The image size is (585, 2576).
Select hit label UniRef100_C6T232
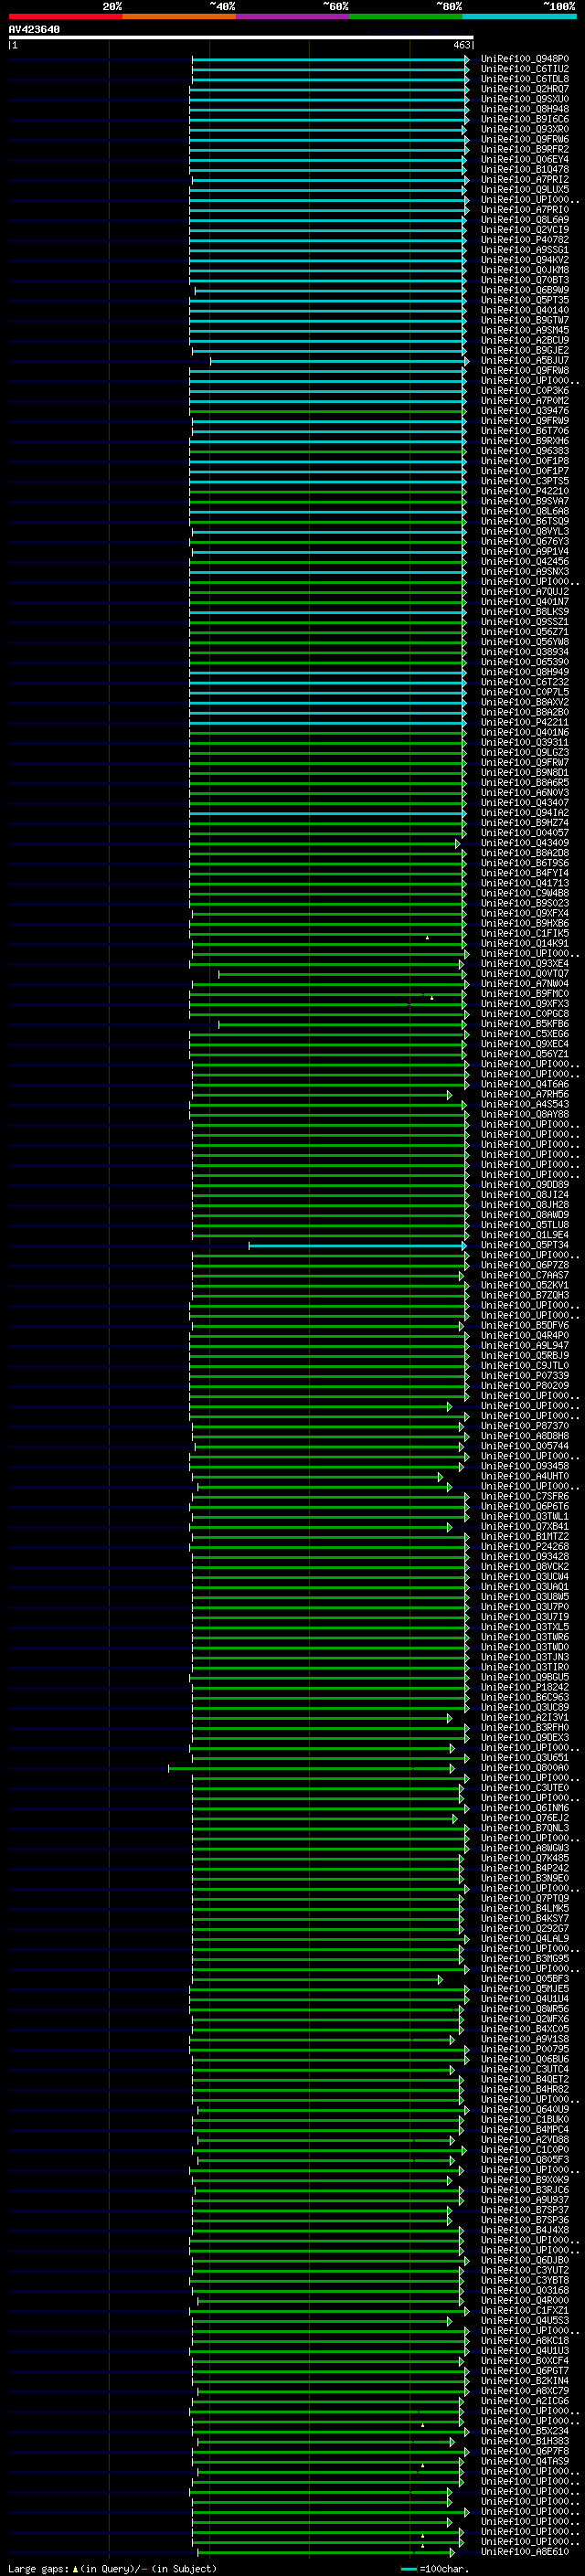(525, 682)
